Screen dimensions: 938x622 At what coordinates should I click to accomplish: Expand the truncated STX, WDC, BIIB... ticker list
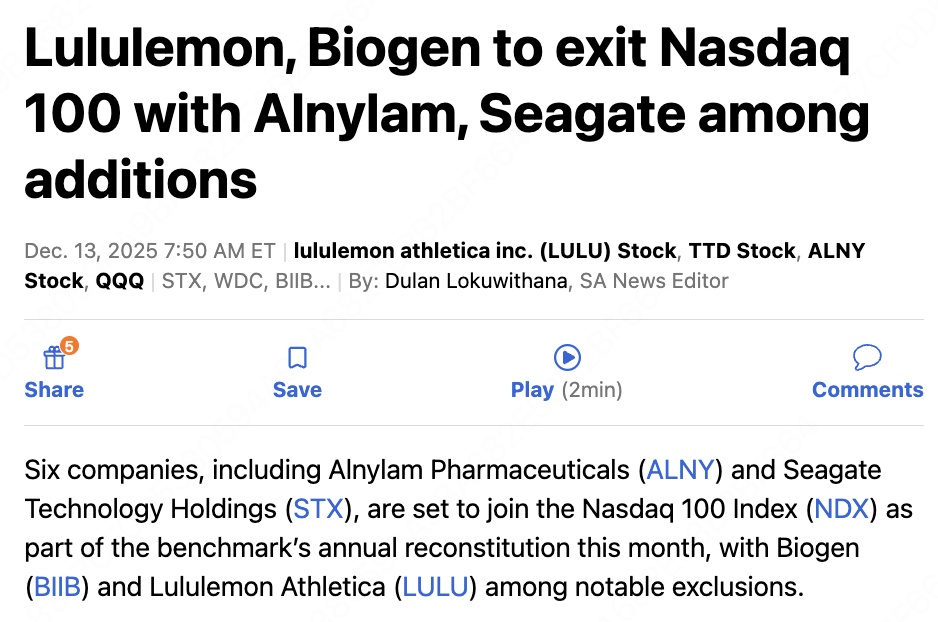(245, 281)
